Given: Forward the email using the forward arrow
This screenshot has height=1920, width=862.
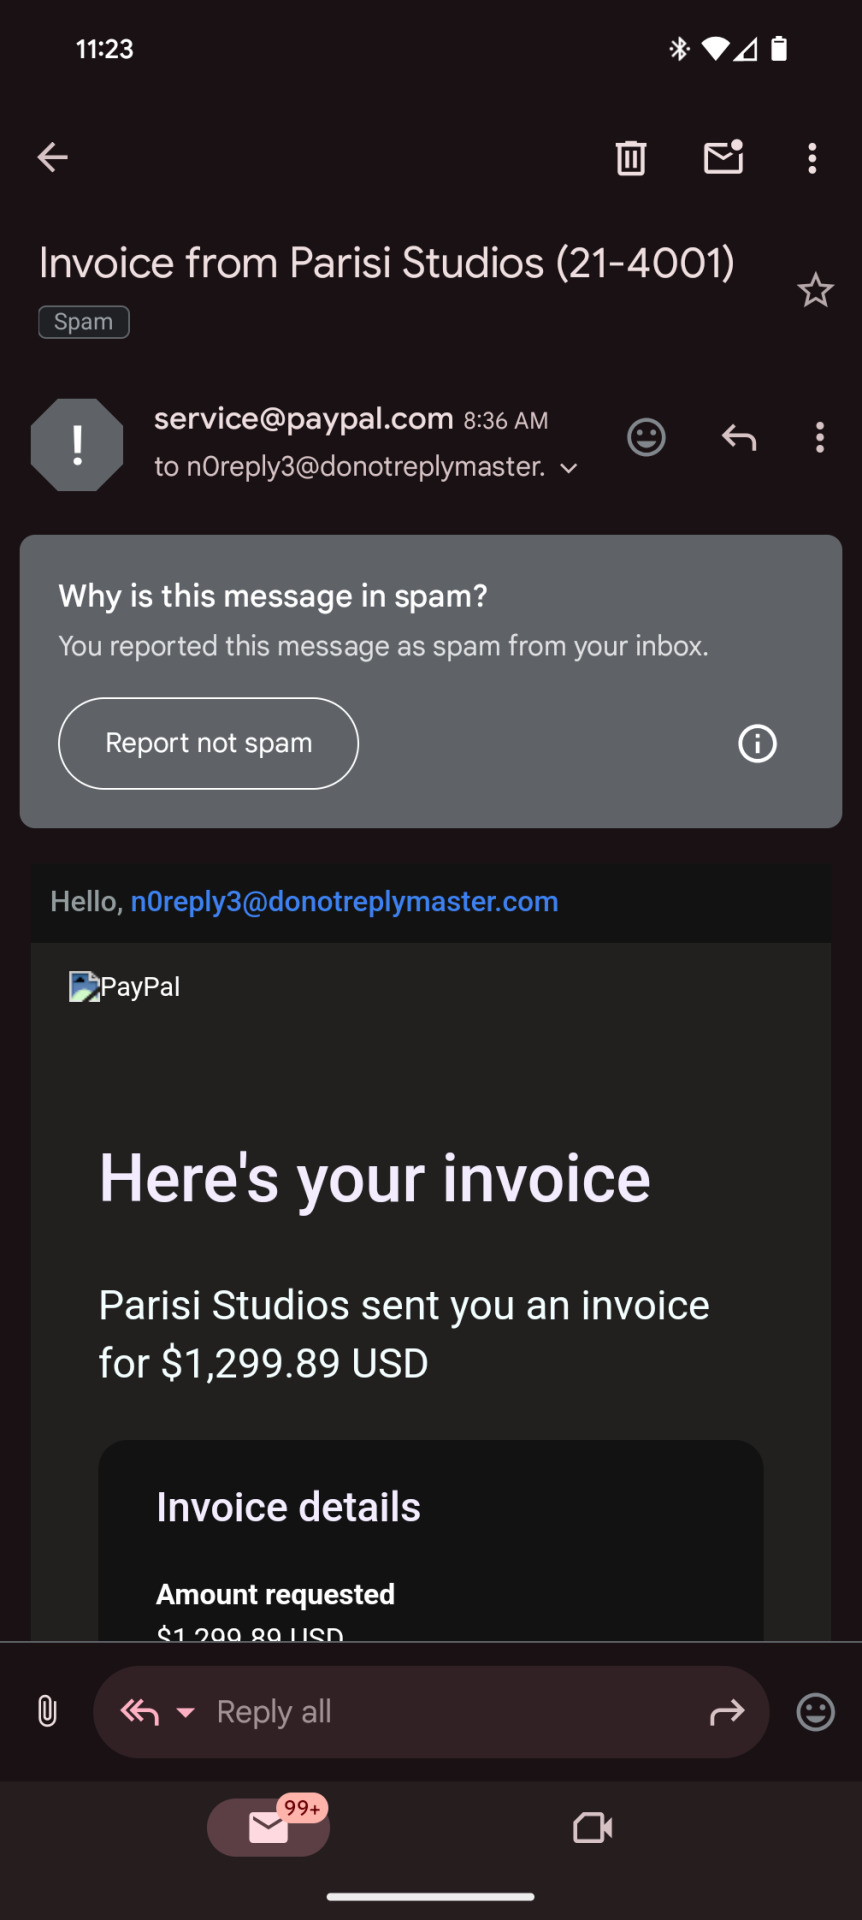Looking at the screenshot, I should (x=727, y=1712).
